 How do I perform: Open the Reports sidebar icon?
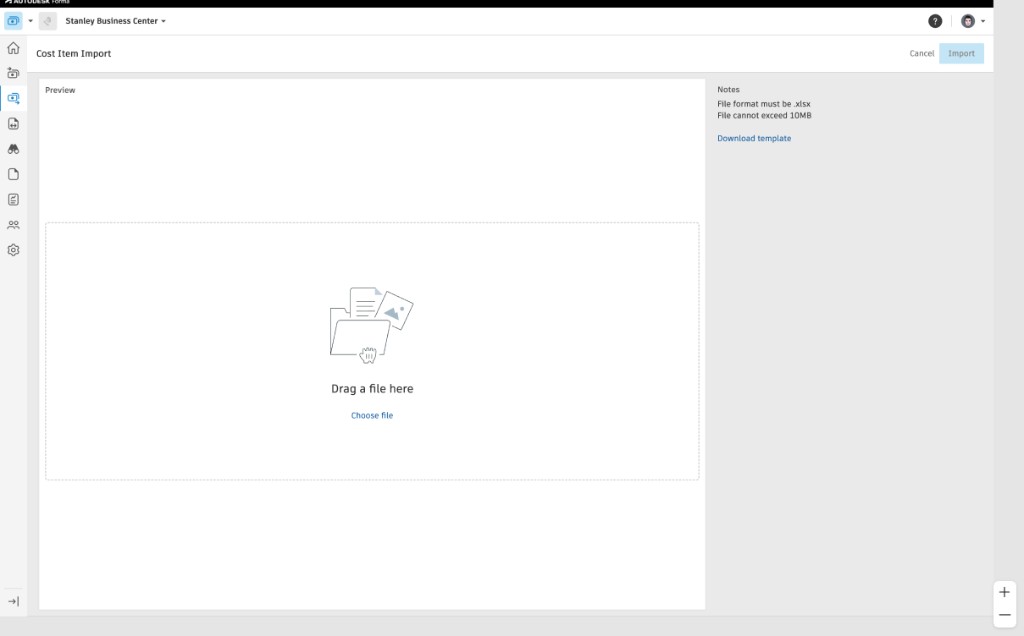tap(13, 200)
